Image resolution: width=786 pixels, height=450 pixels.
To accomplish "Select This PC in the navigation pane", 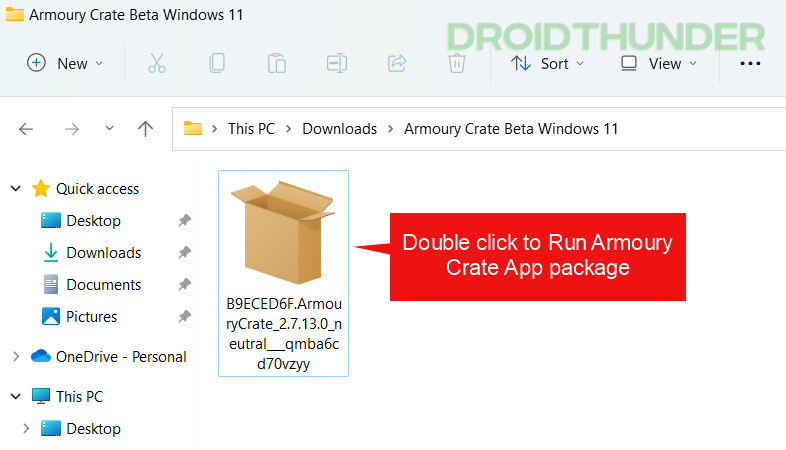I will [79, 397].
